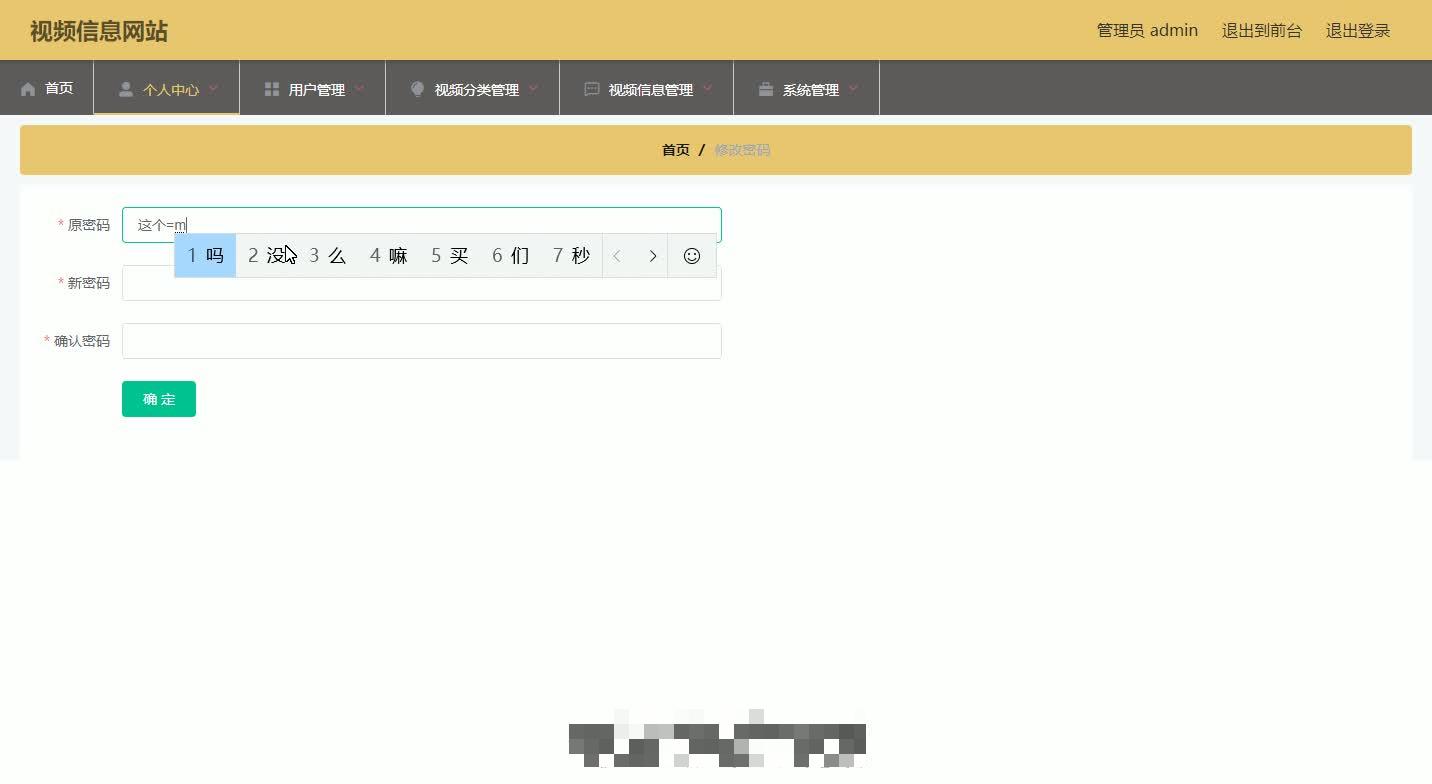Click the user icon beside 个人中心

coord(126,89)
